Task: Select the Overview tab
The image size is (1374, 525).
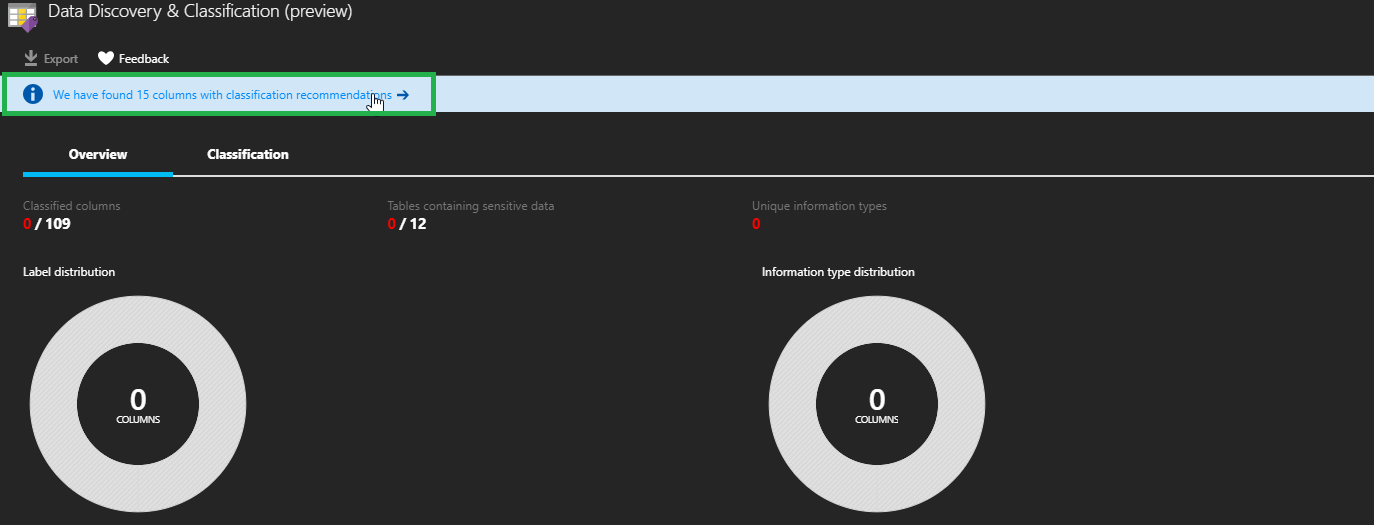Action: 98,155
